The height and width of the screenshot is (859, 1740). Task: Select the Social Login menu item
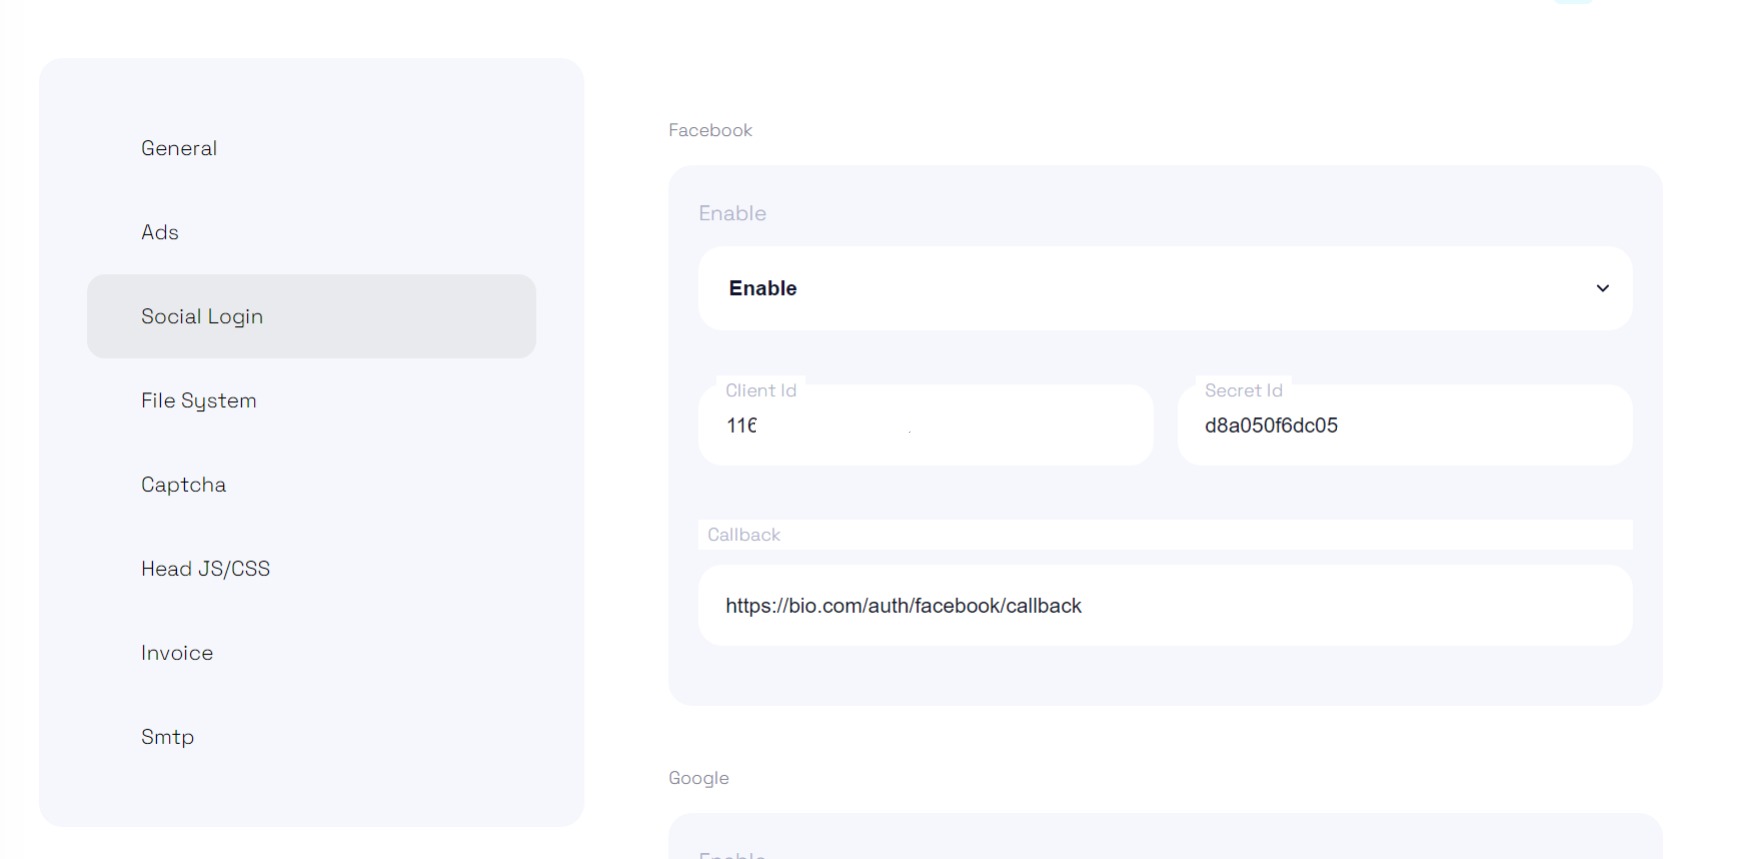[x=311, y=316]
